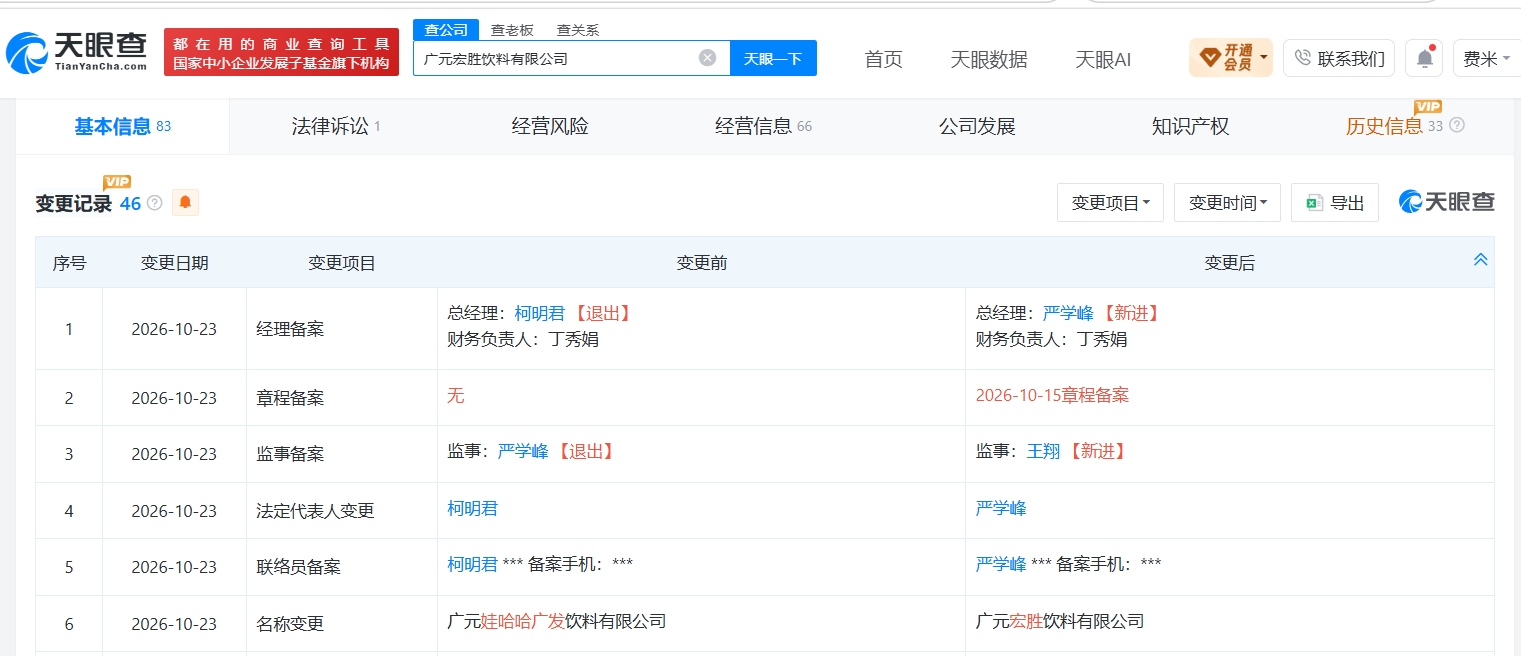
Task: Click the orange bell beside 变更记录
Action: (x=185, y=203)
